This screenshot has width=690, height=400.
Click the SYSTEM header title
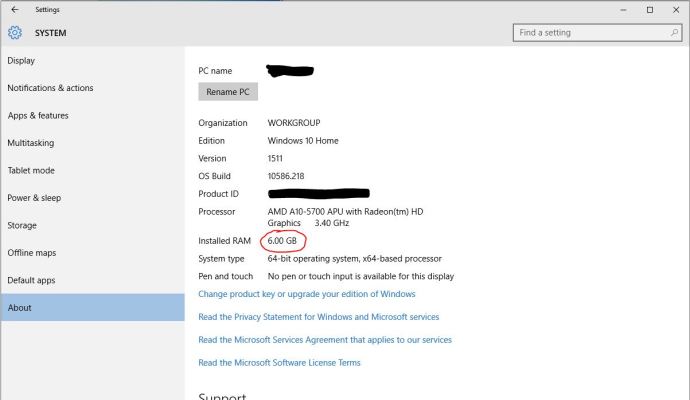[x=51, y=33]
